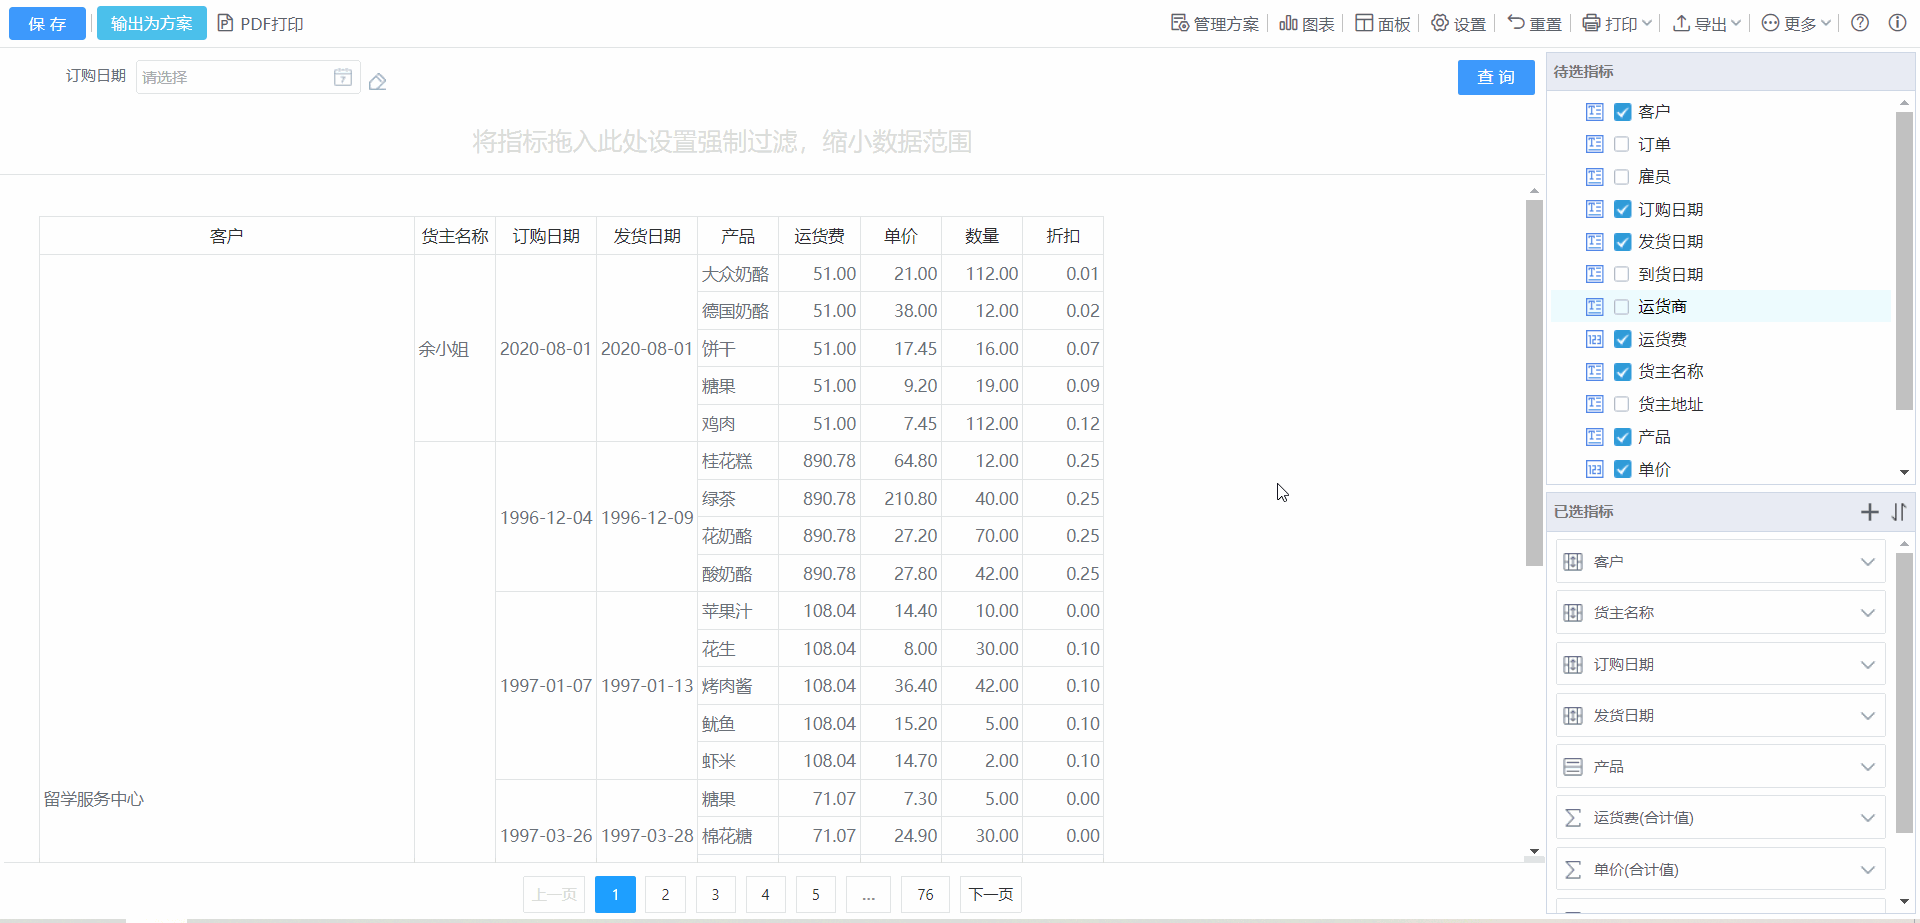The width and height of the screenshot is (1920, 923).
Task: Open the calendar picker icon
Action: pos(343,77)
